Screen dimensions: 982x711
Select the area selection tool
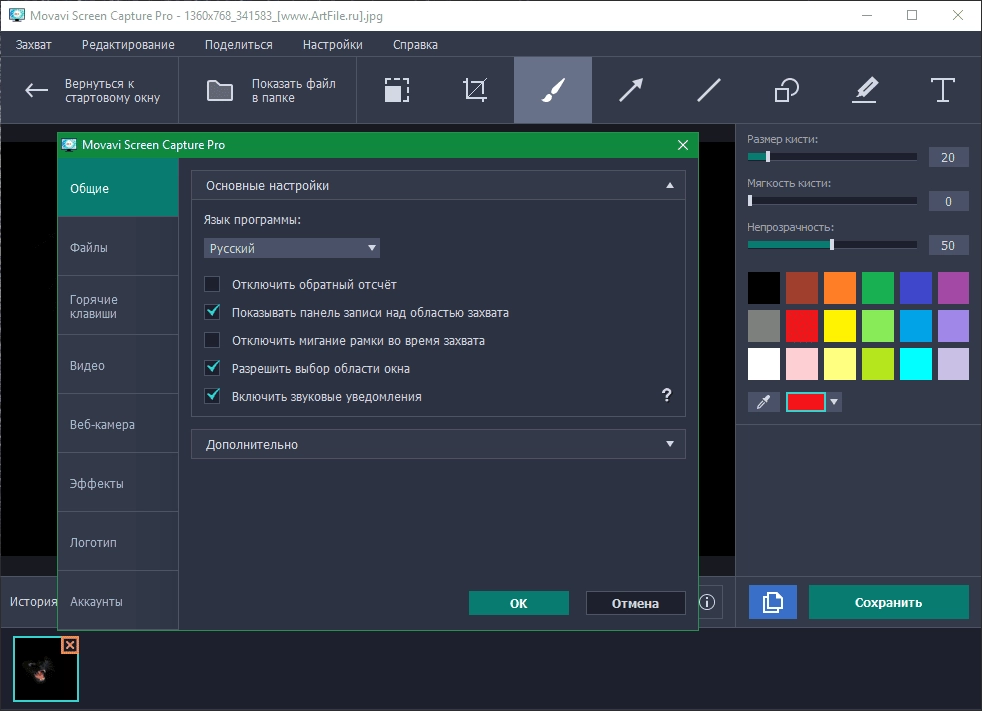pyautogui.click(x=396, y=90)
